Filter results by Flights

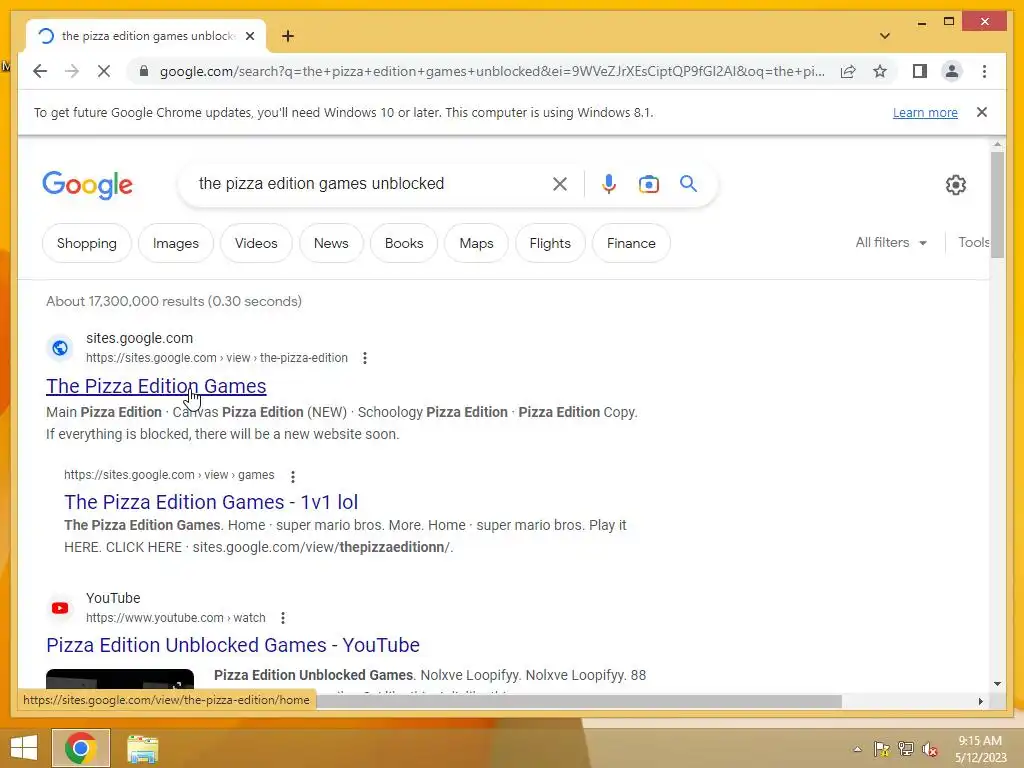point(550,243)
